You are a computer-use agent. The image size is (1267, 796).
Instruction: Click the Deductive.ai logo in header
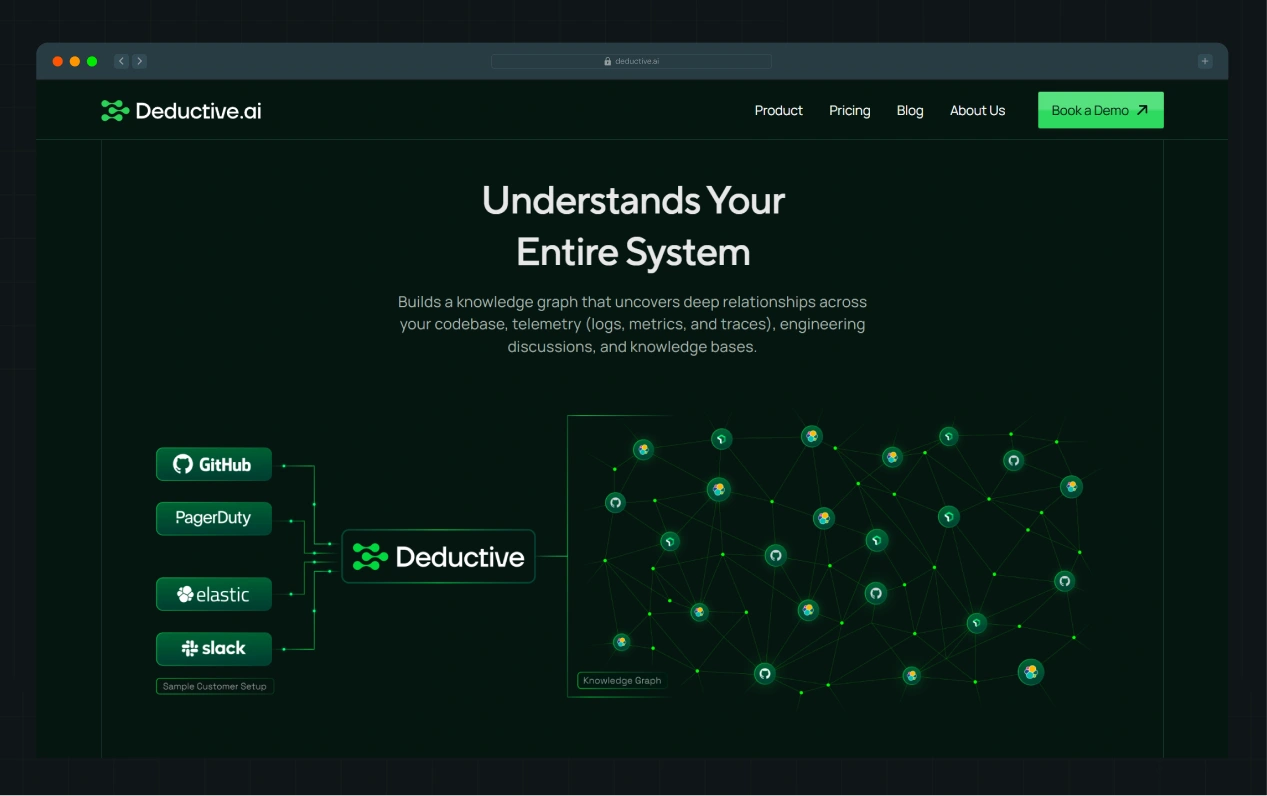[181, 111]
